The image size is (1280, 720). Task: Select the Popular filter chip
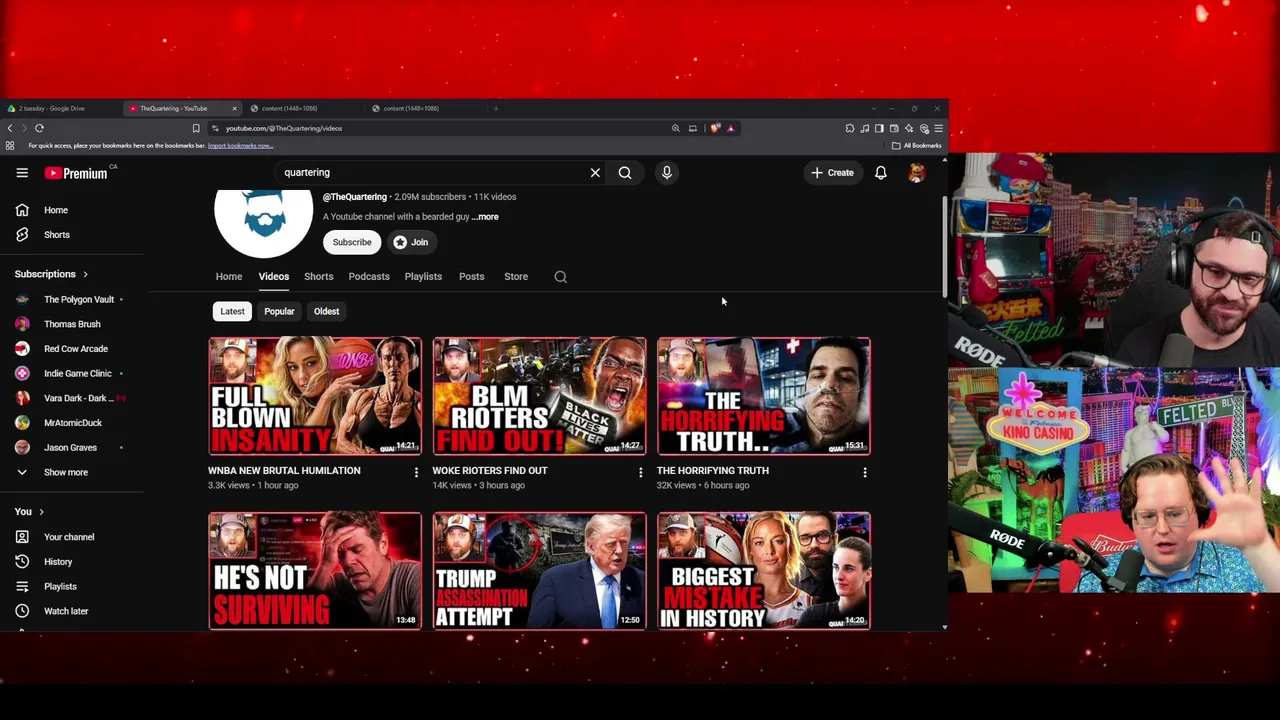click(279, 311)
